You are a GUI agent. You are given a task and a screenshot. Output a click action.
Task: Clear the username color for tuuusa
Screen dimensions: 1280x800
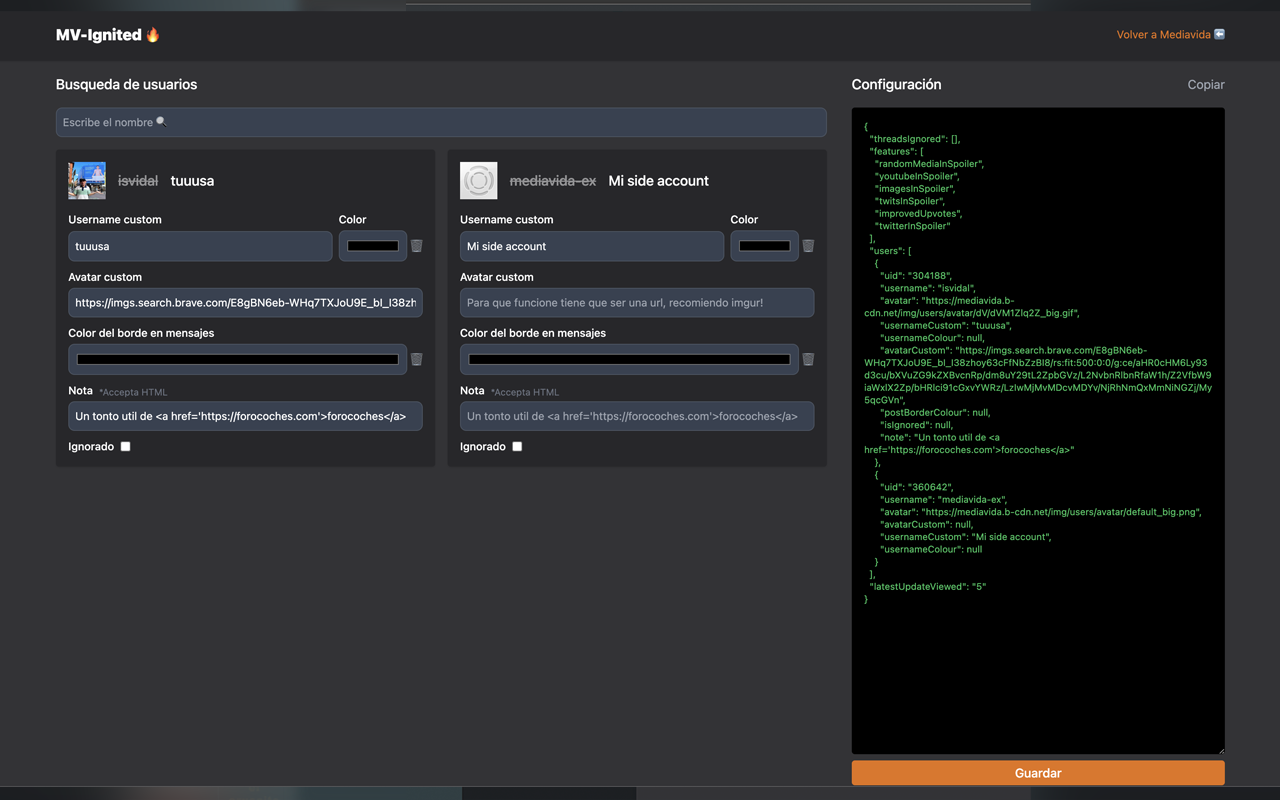[417, 246]
